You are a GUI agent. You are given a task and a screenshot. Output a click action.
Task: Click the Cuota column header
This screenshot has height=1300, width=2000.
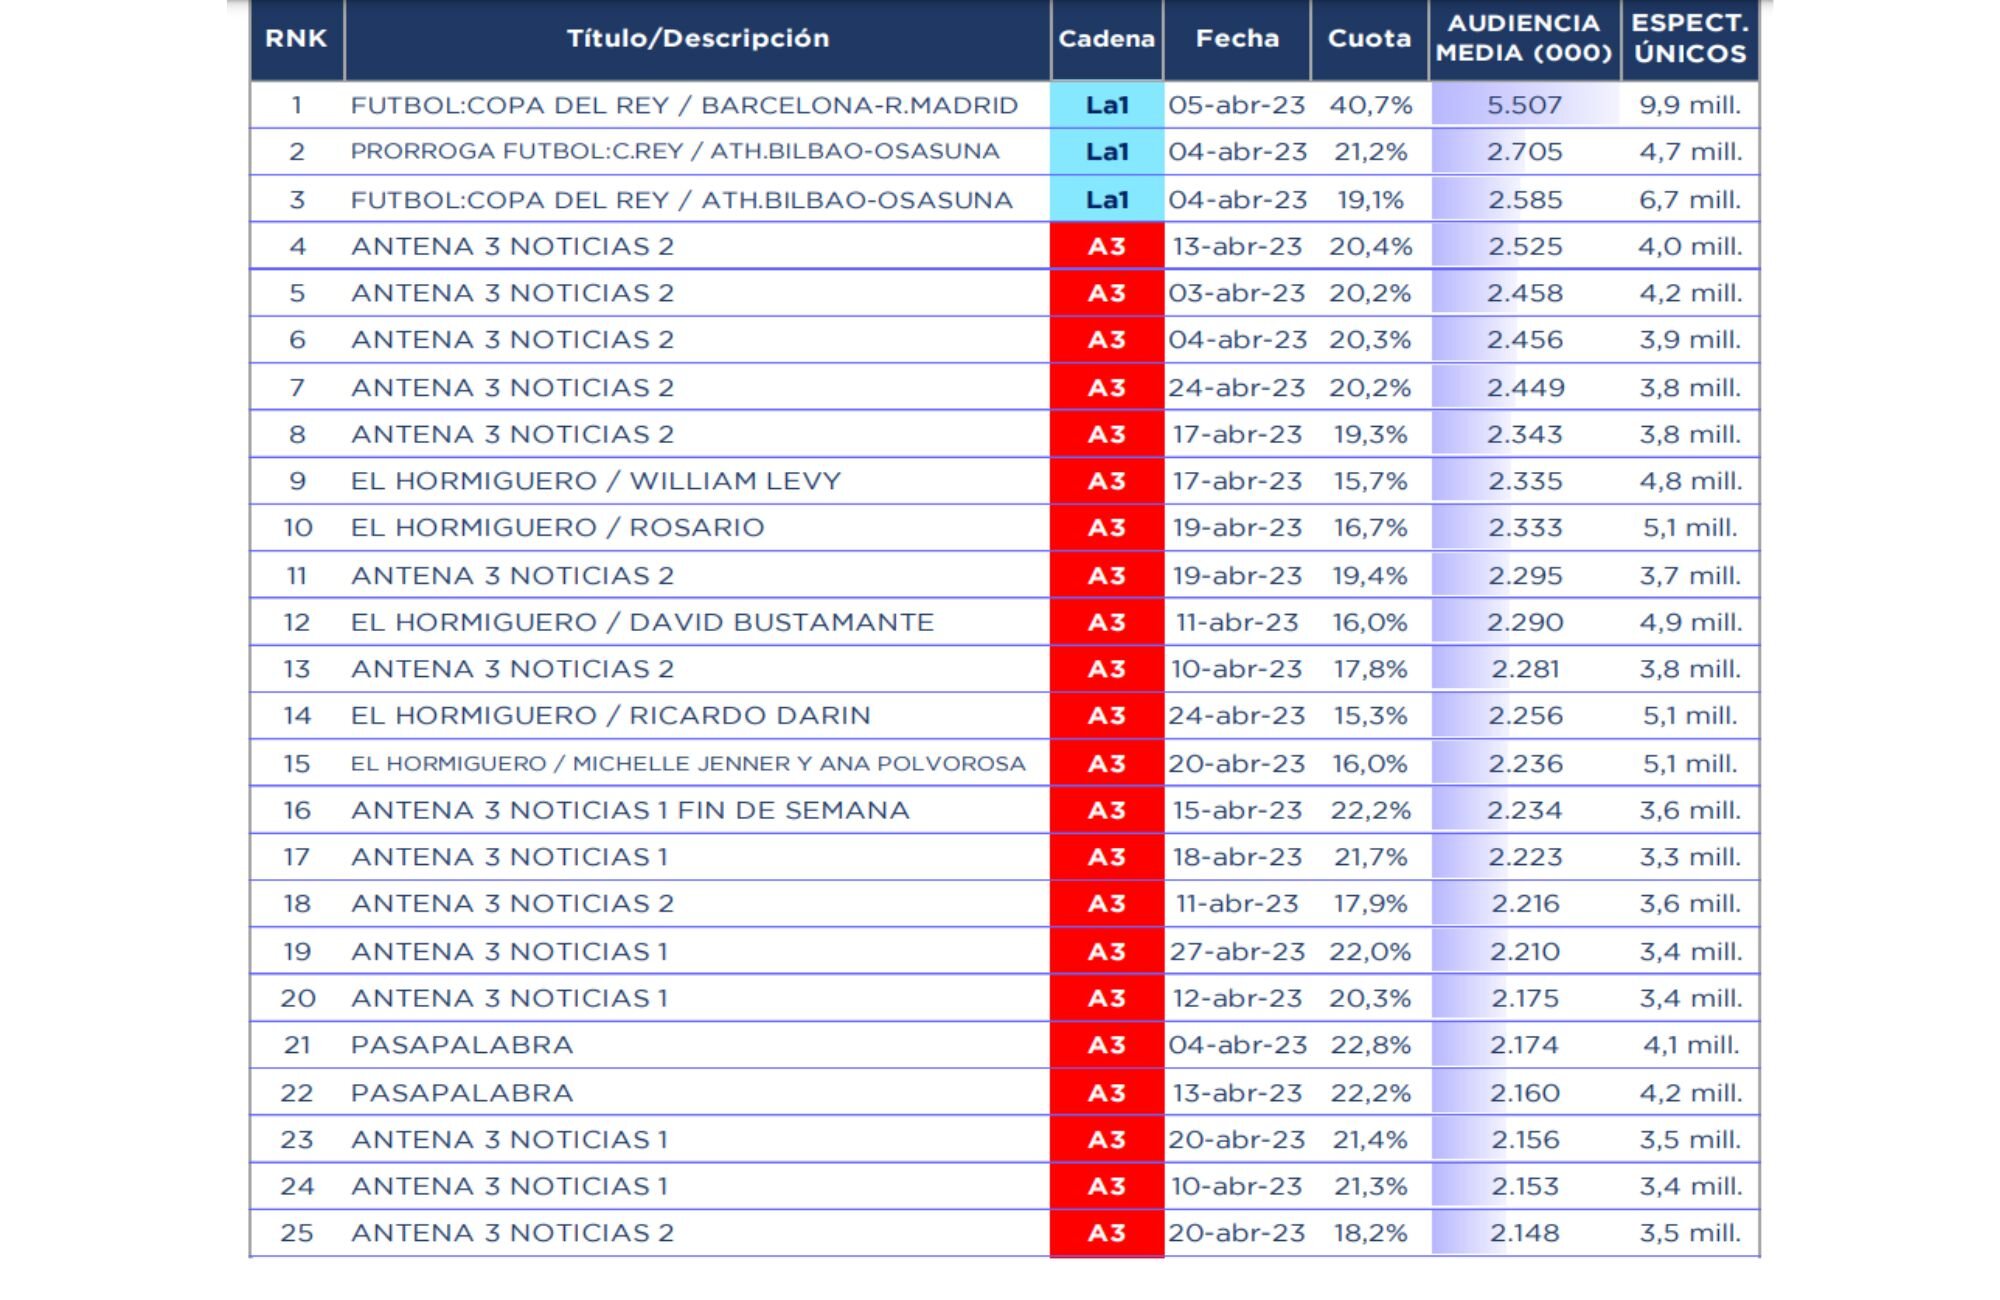tap(1369, 39)
